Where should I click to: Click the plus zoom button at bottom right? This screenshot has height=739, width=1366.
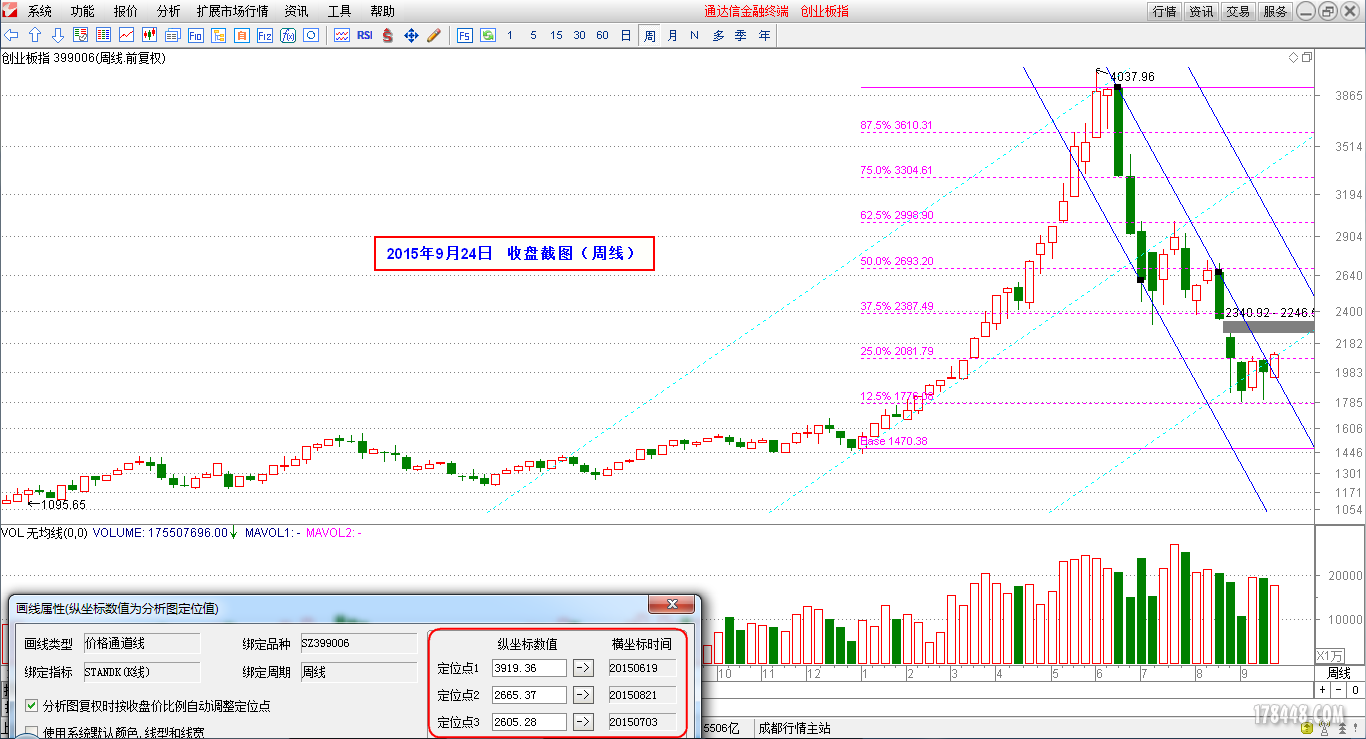(x=1322, y=690)
